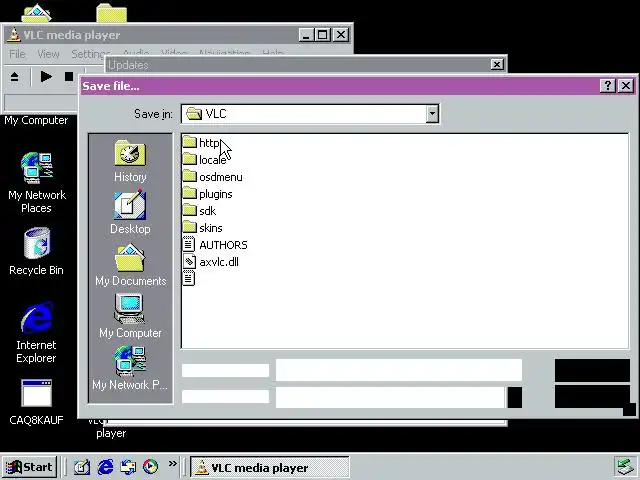The width and height of the screenshot is (640, 480).
Task: Minimize the VLC media player window
Action: [x=306, y=35]
